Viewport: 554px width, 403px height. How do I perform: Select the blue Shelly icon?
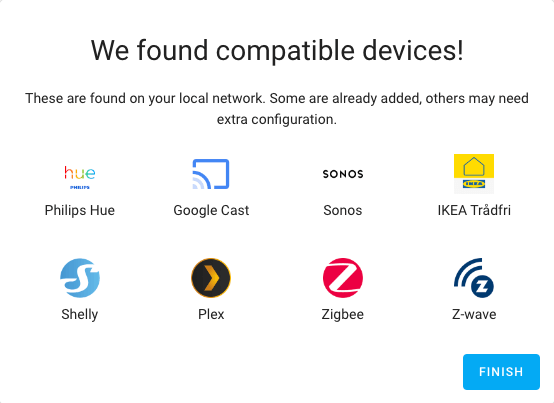click(79, 278)
